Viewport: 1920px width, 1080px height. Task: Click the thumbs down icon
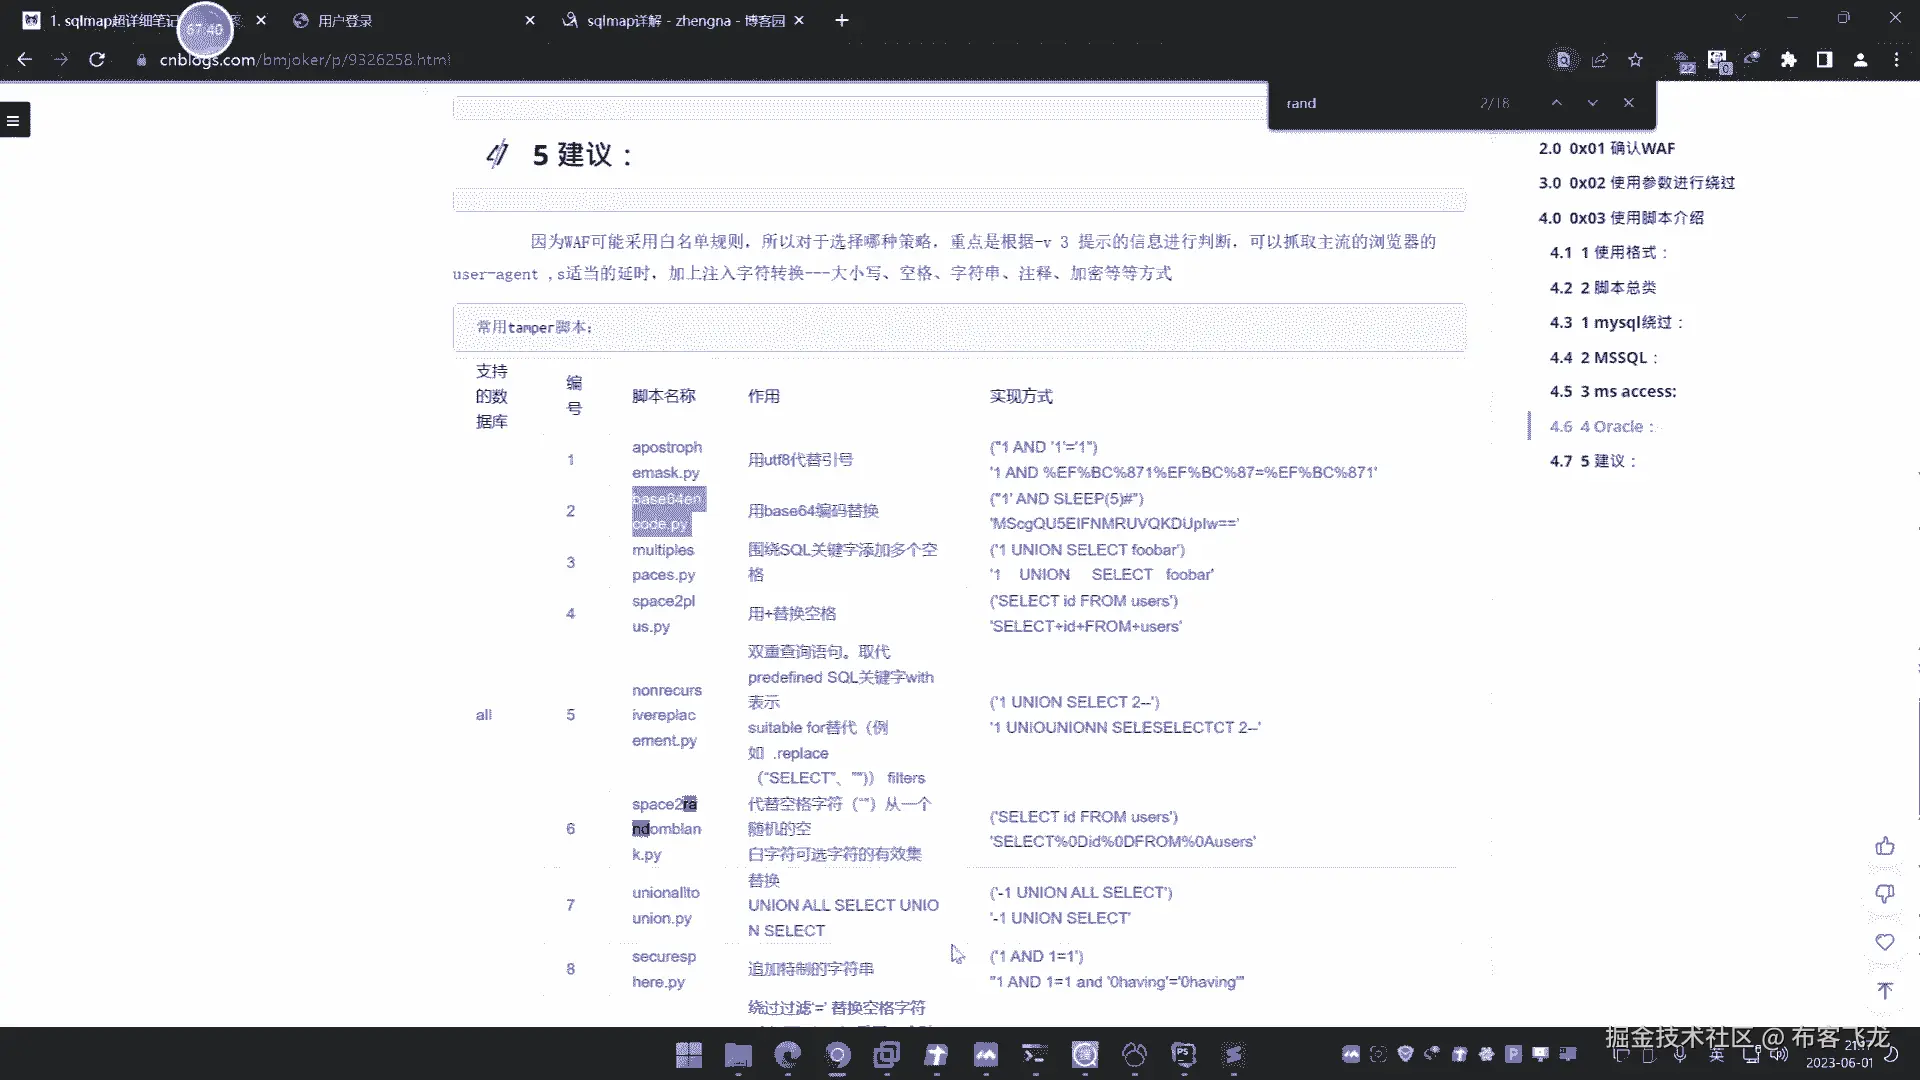(1885, 893)
